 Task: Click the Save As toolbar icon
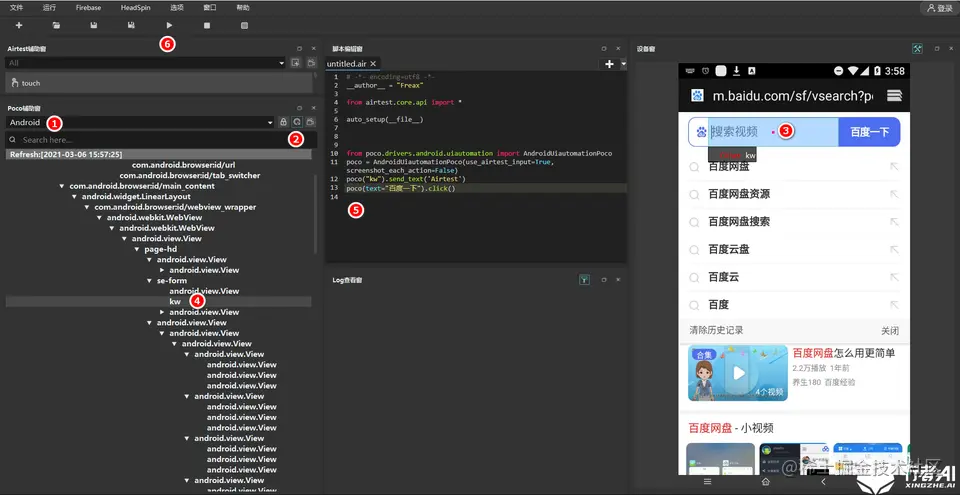click(x=131, y=26)
